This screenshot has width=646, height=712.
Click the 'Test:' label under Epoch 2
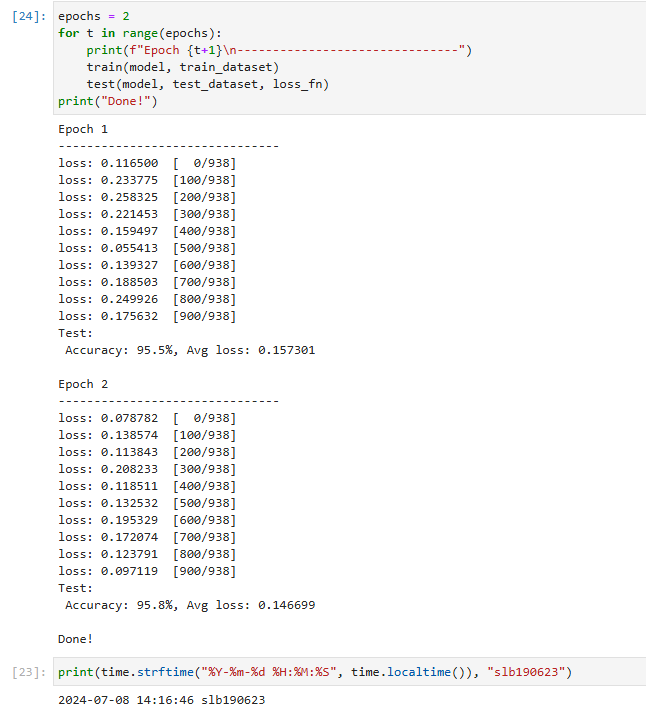click(75, 588)
